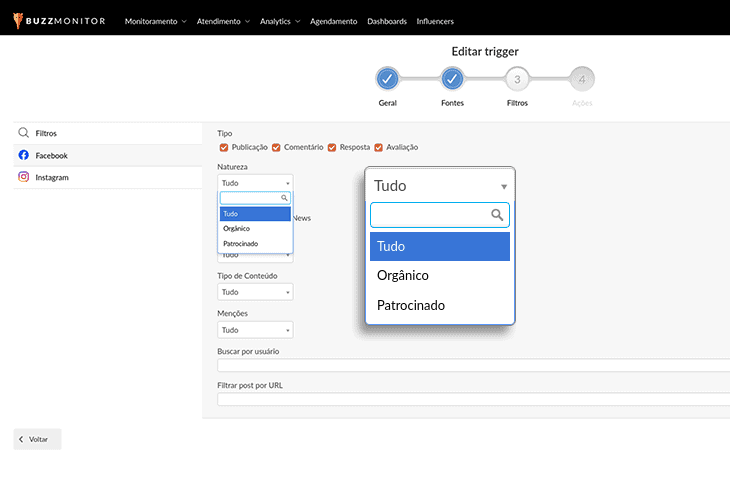
Task: Open the Analytics menu
Action: (x=279, y=21)
